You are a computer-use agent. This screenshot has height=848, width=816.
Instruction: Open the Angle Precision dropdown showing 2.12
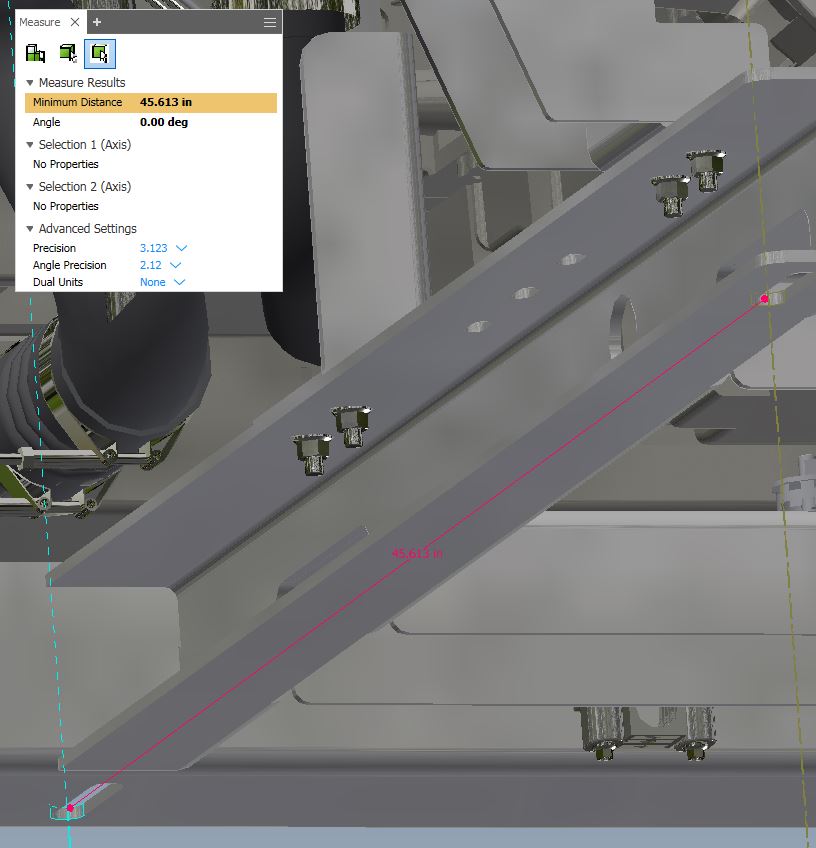tap(160, 265)
